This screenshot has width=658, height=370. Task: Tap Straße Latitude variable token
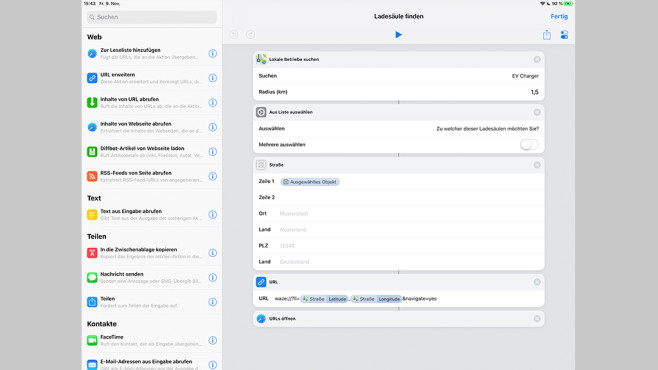324,299
